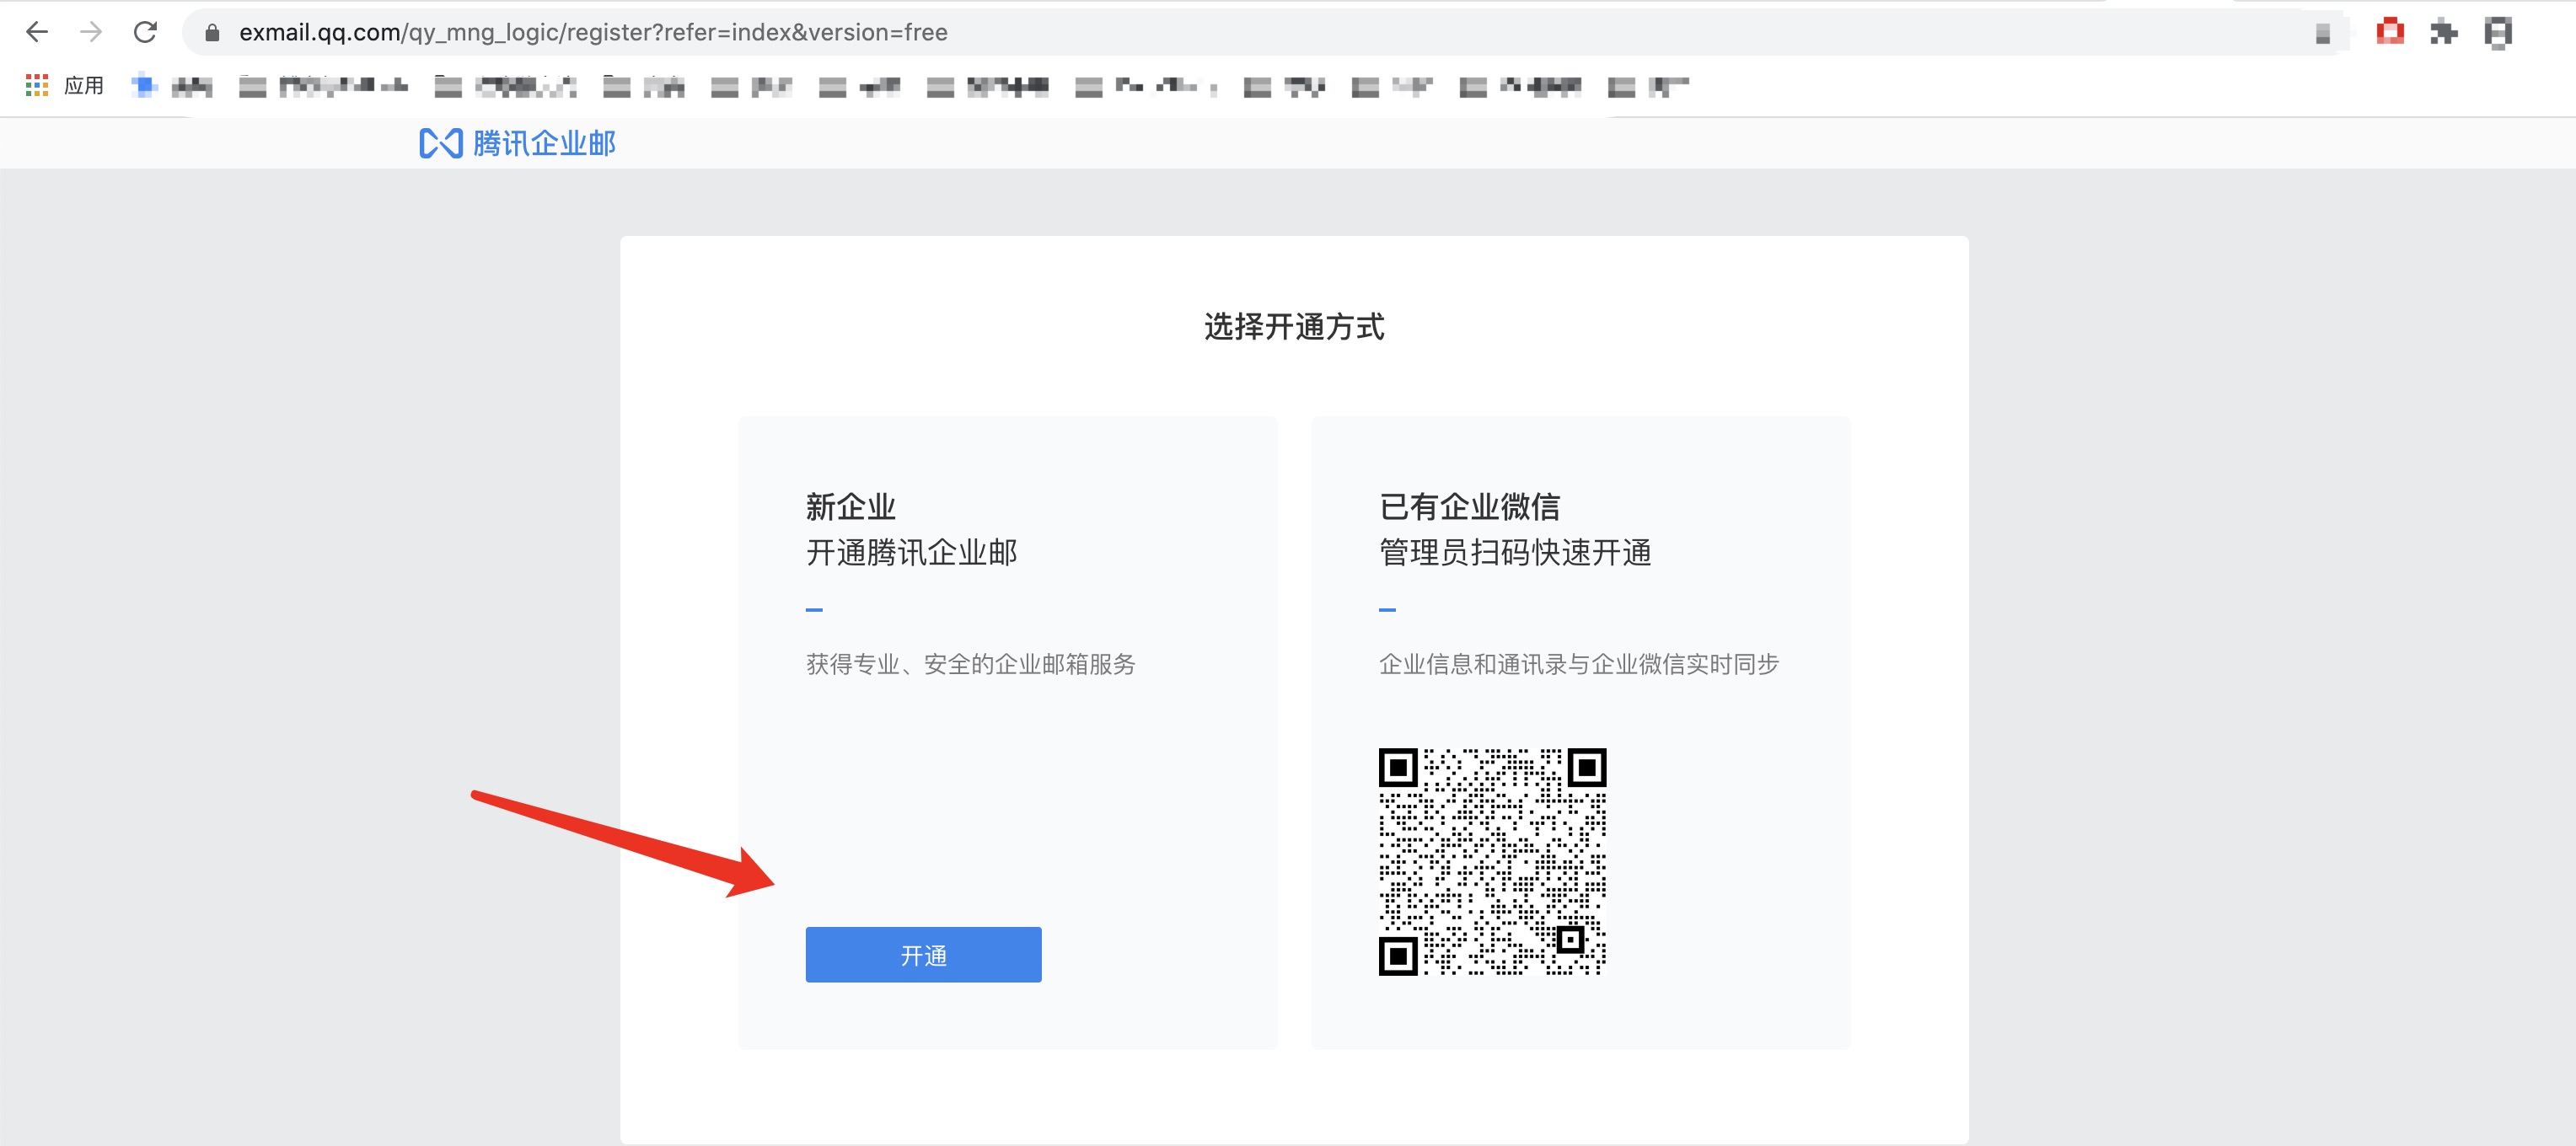Viewport: 2576px width, 1146px height.
Task: Click the browser back arrow
Action: (37, 32)
